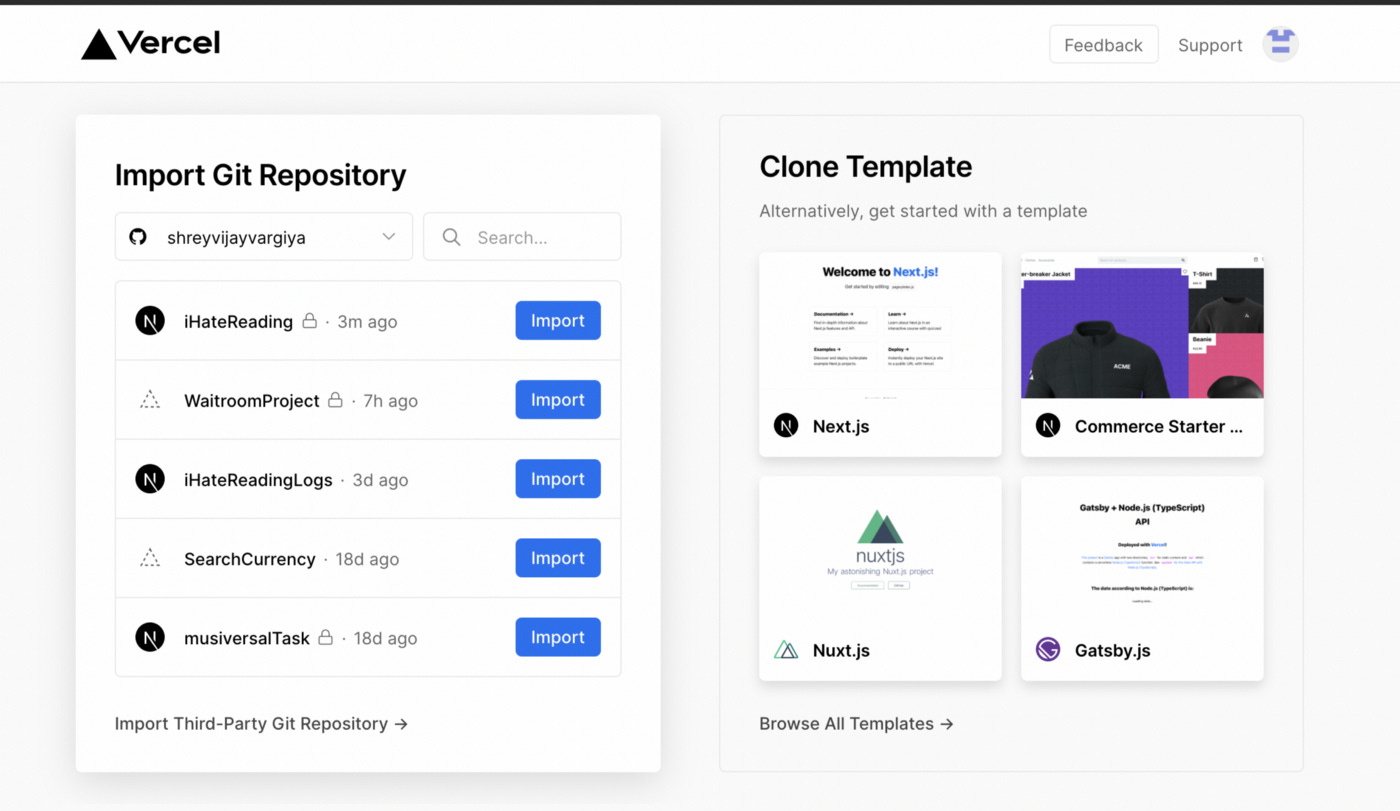
Task: Import the WaitroomProject repository
Action: click(x=558, y=400)
